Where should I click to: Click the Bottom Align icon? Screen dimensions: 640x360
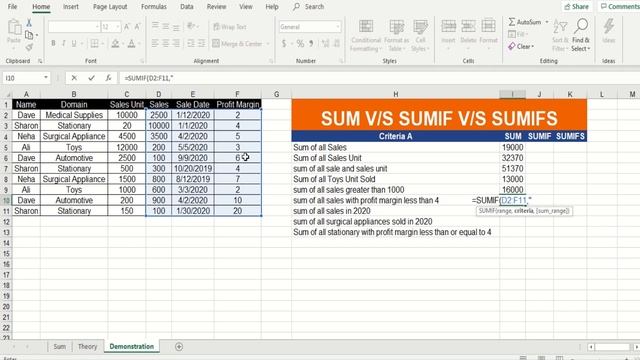coord(176,27)
